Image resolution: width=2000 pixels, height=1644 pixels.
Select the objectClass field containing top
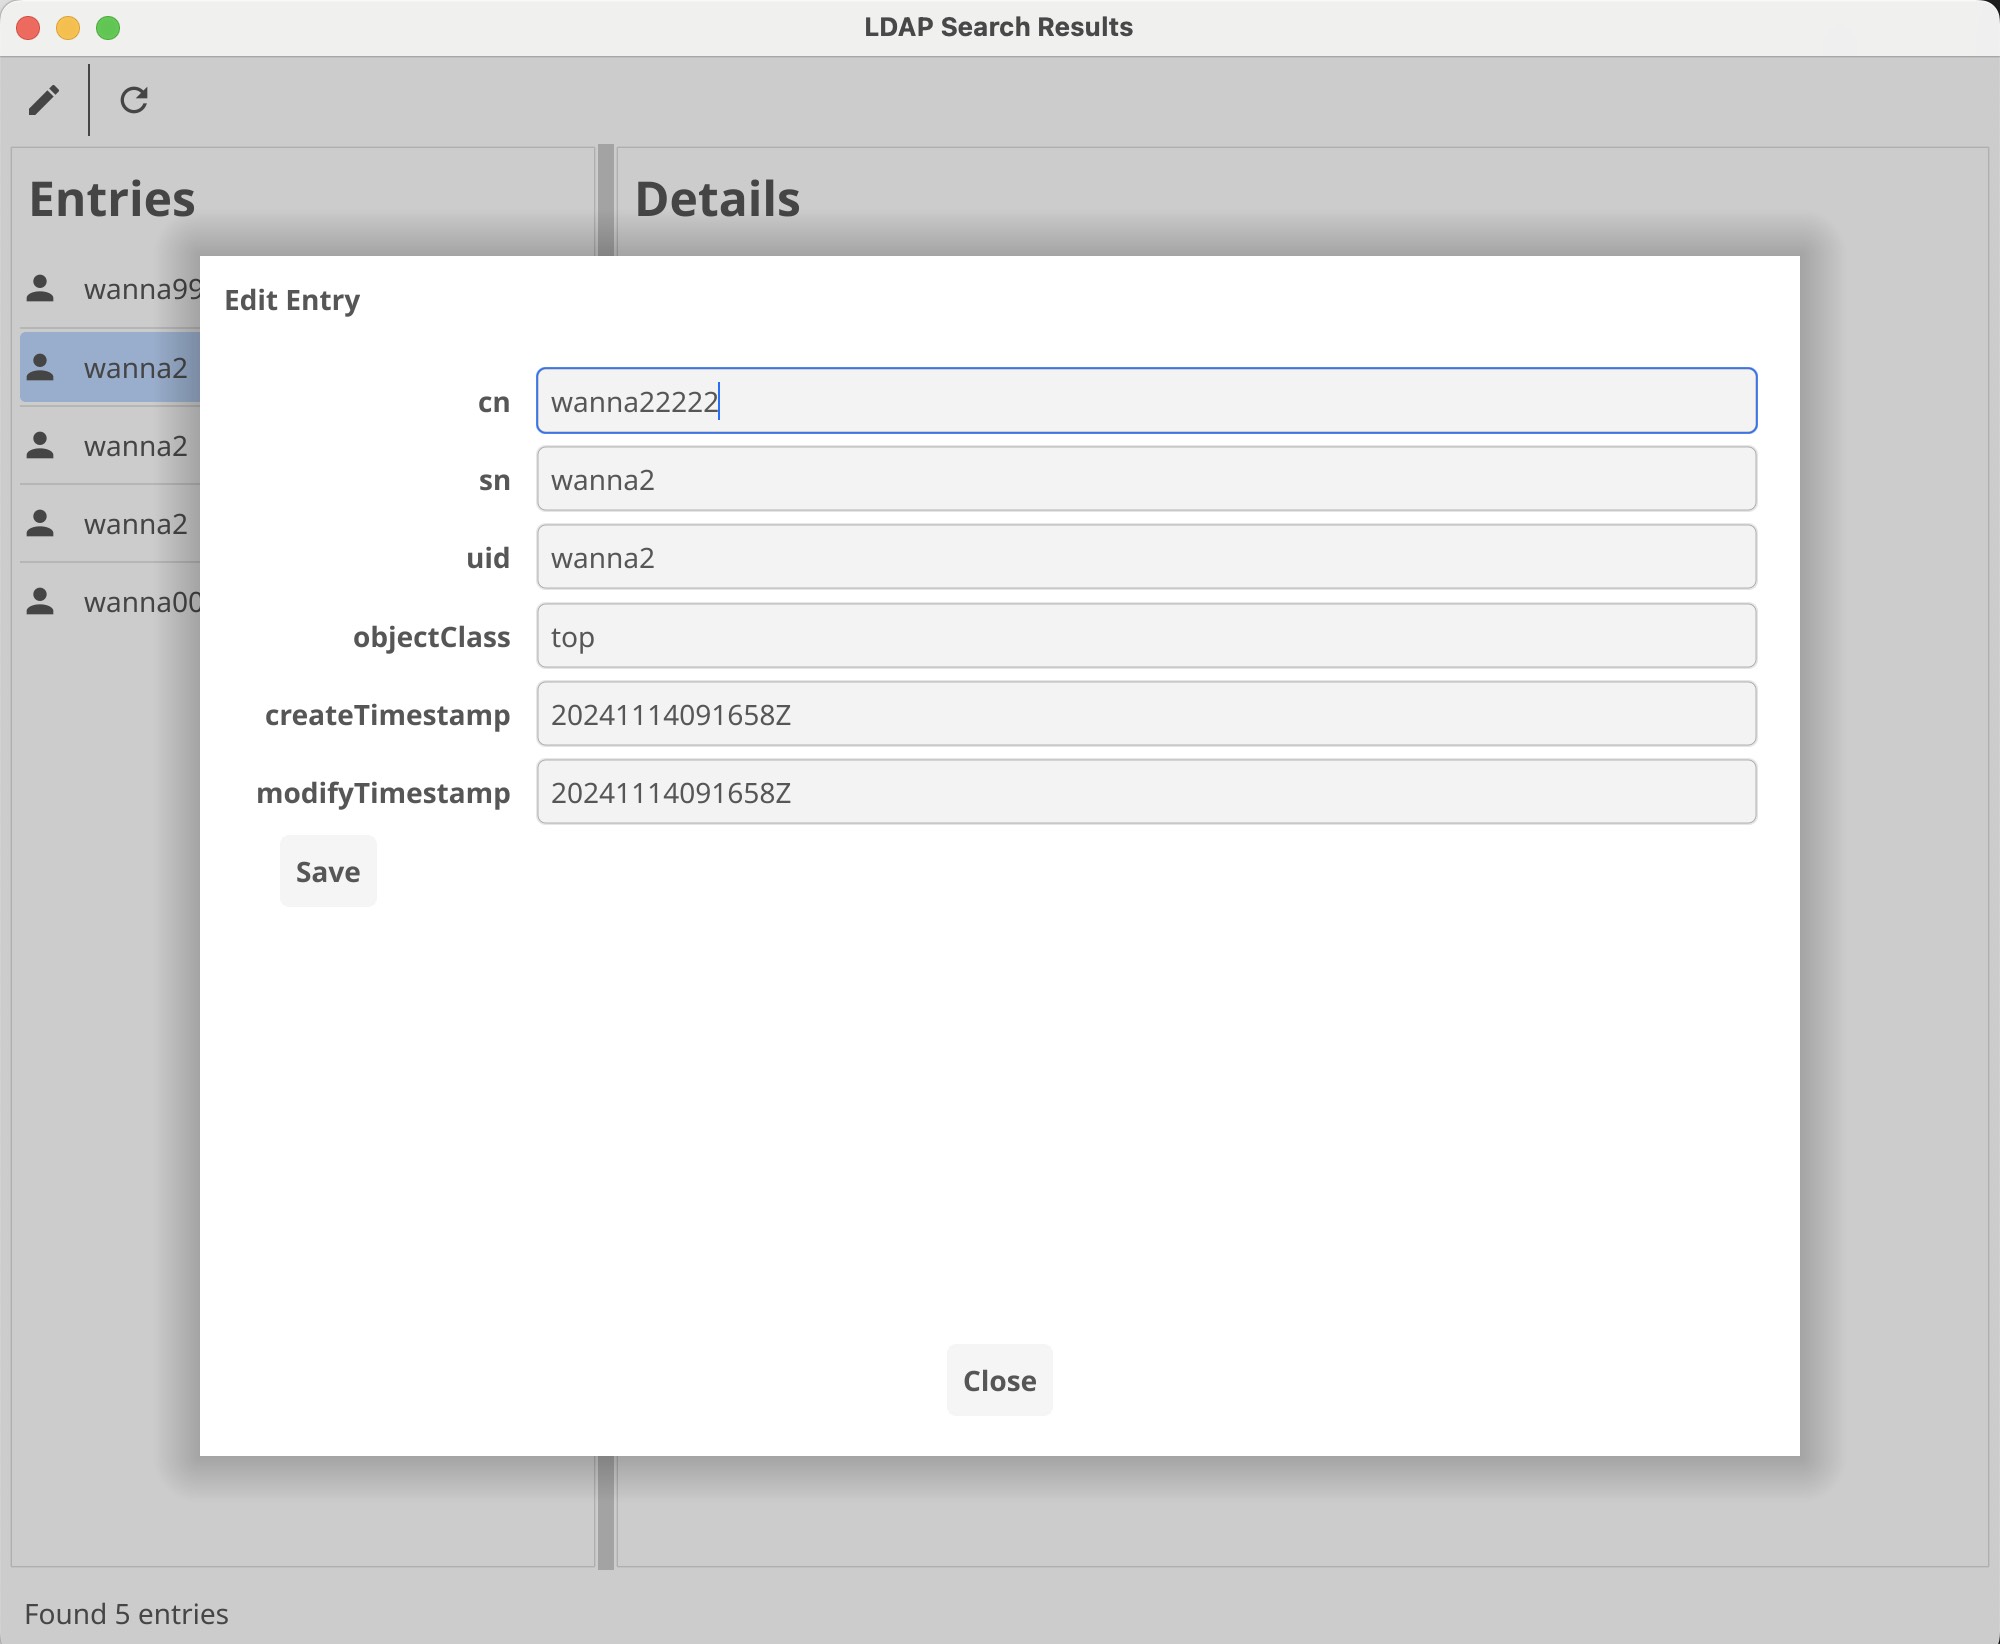click(1146, 636)
